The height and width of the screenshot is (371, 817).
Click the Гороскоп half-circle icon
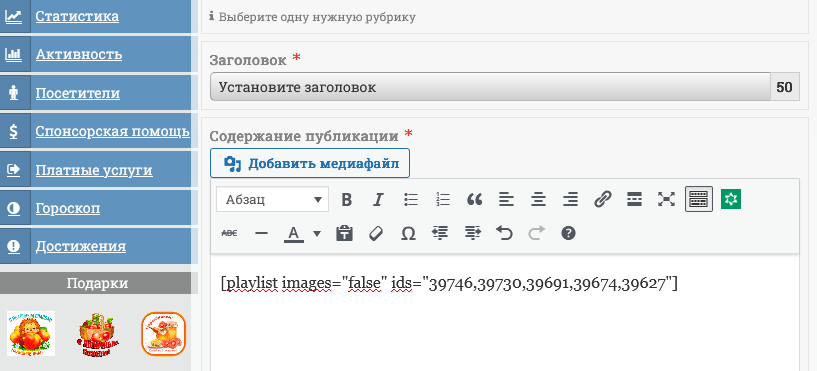(x=14, y=208)
